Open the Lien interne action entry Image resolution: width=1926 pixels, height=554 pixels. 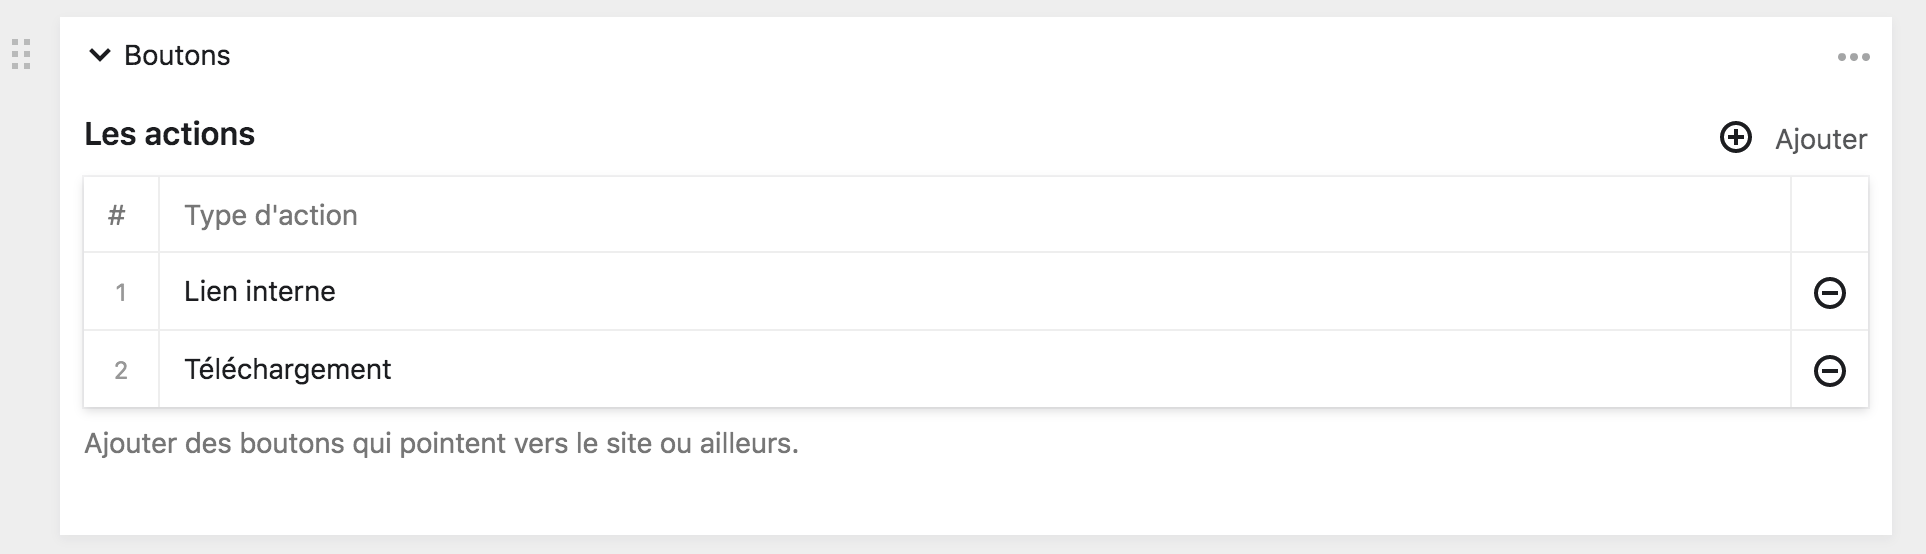pos(260,292)
